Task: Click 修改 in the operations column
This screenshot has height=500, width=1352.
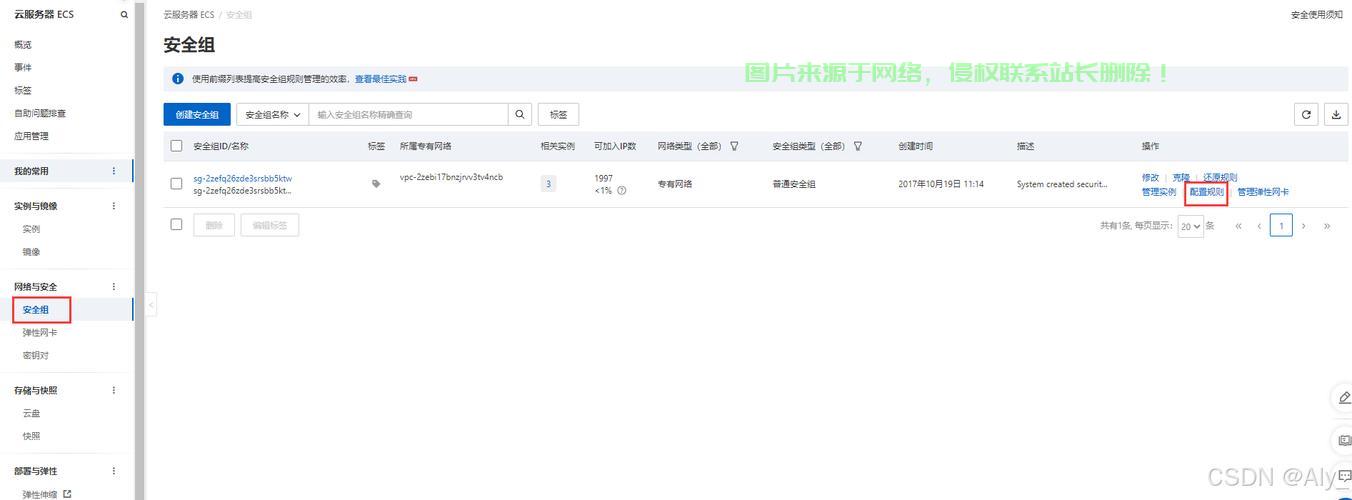Action: [1150, 177]
